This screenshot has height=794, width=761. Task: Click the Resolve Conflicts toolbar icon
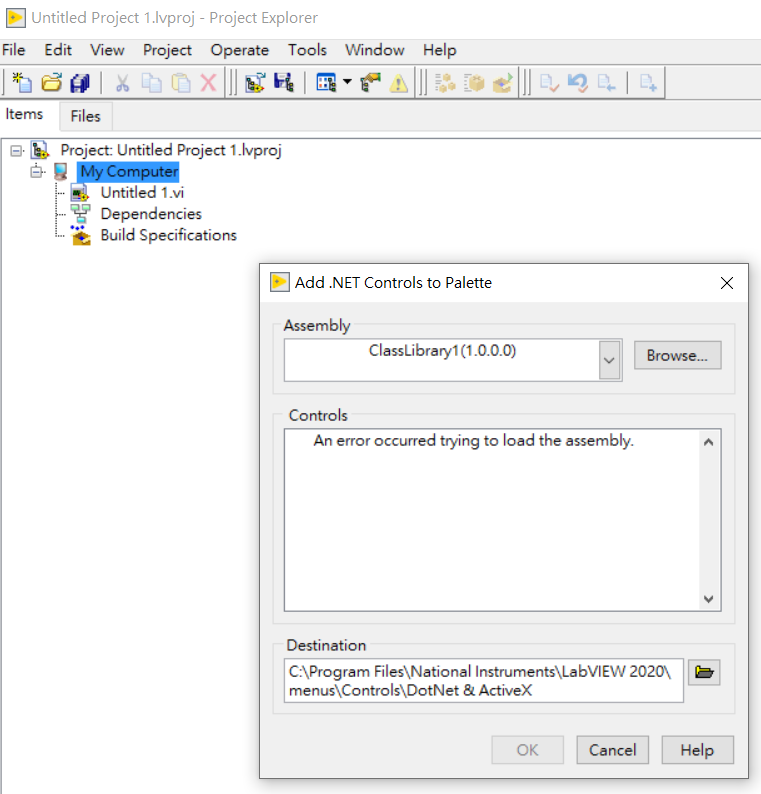(370, 83)
